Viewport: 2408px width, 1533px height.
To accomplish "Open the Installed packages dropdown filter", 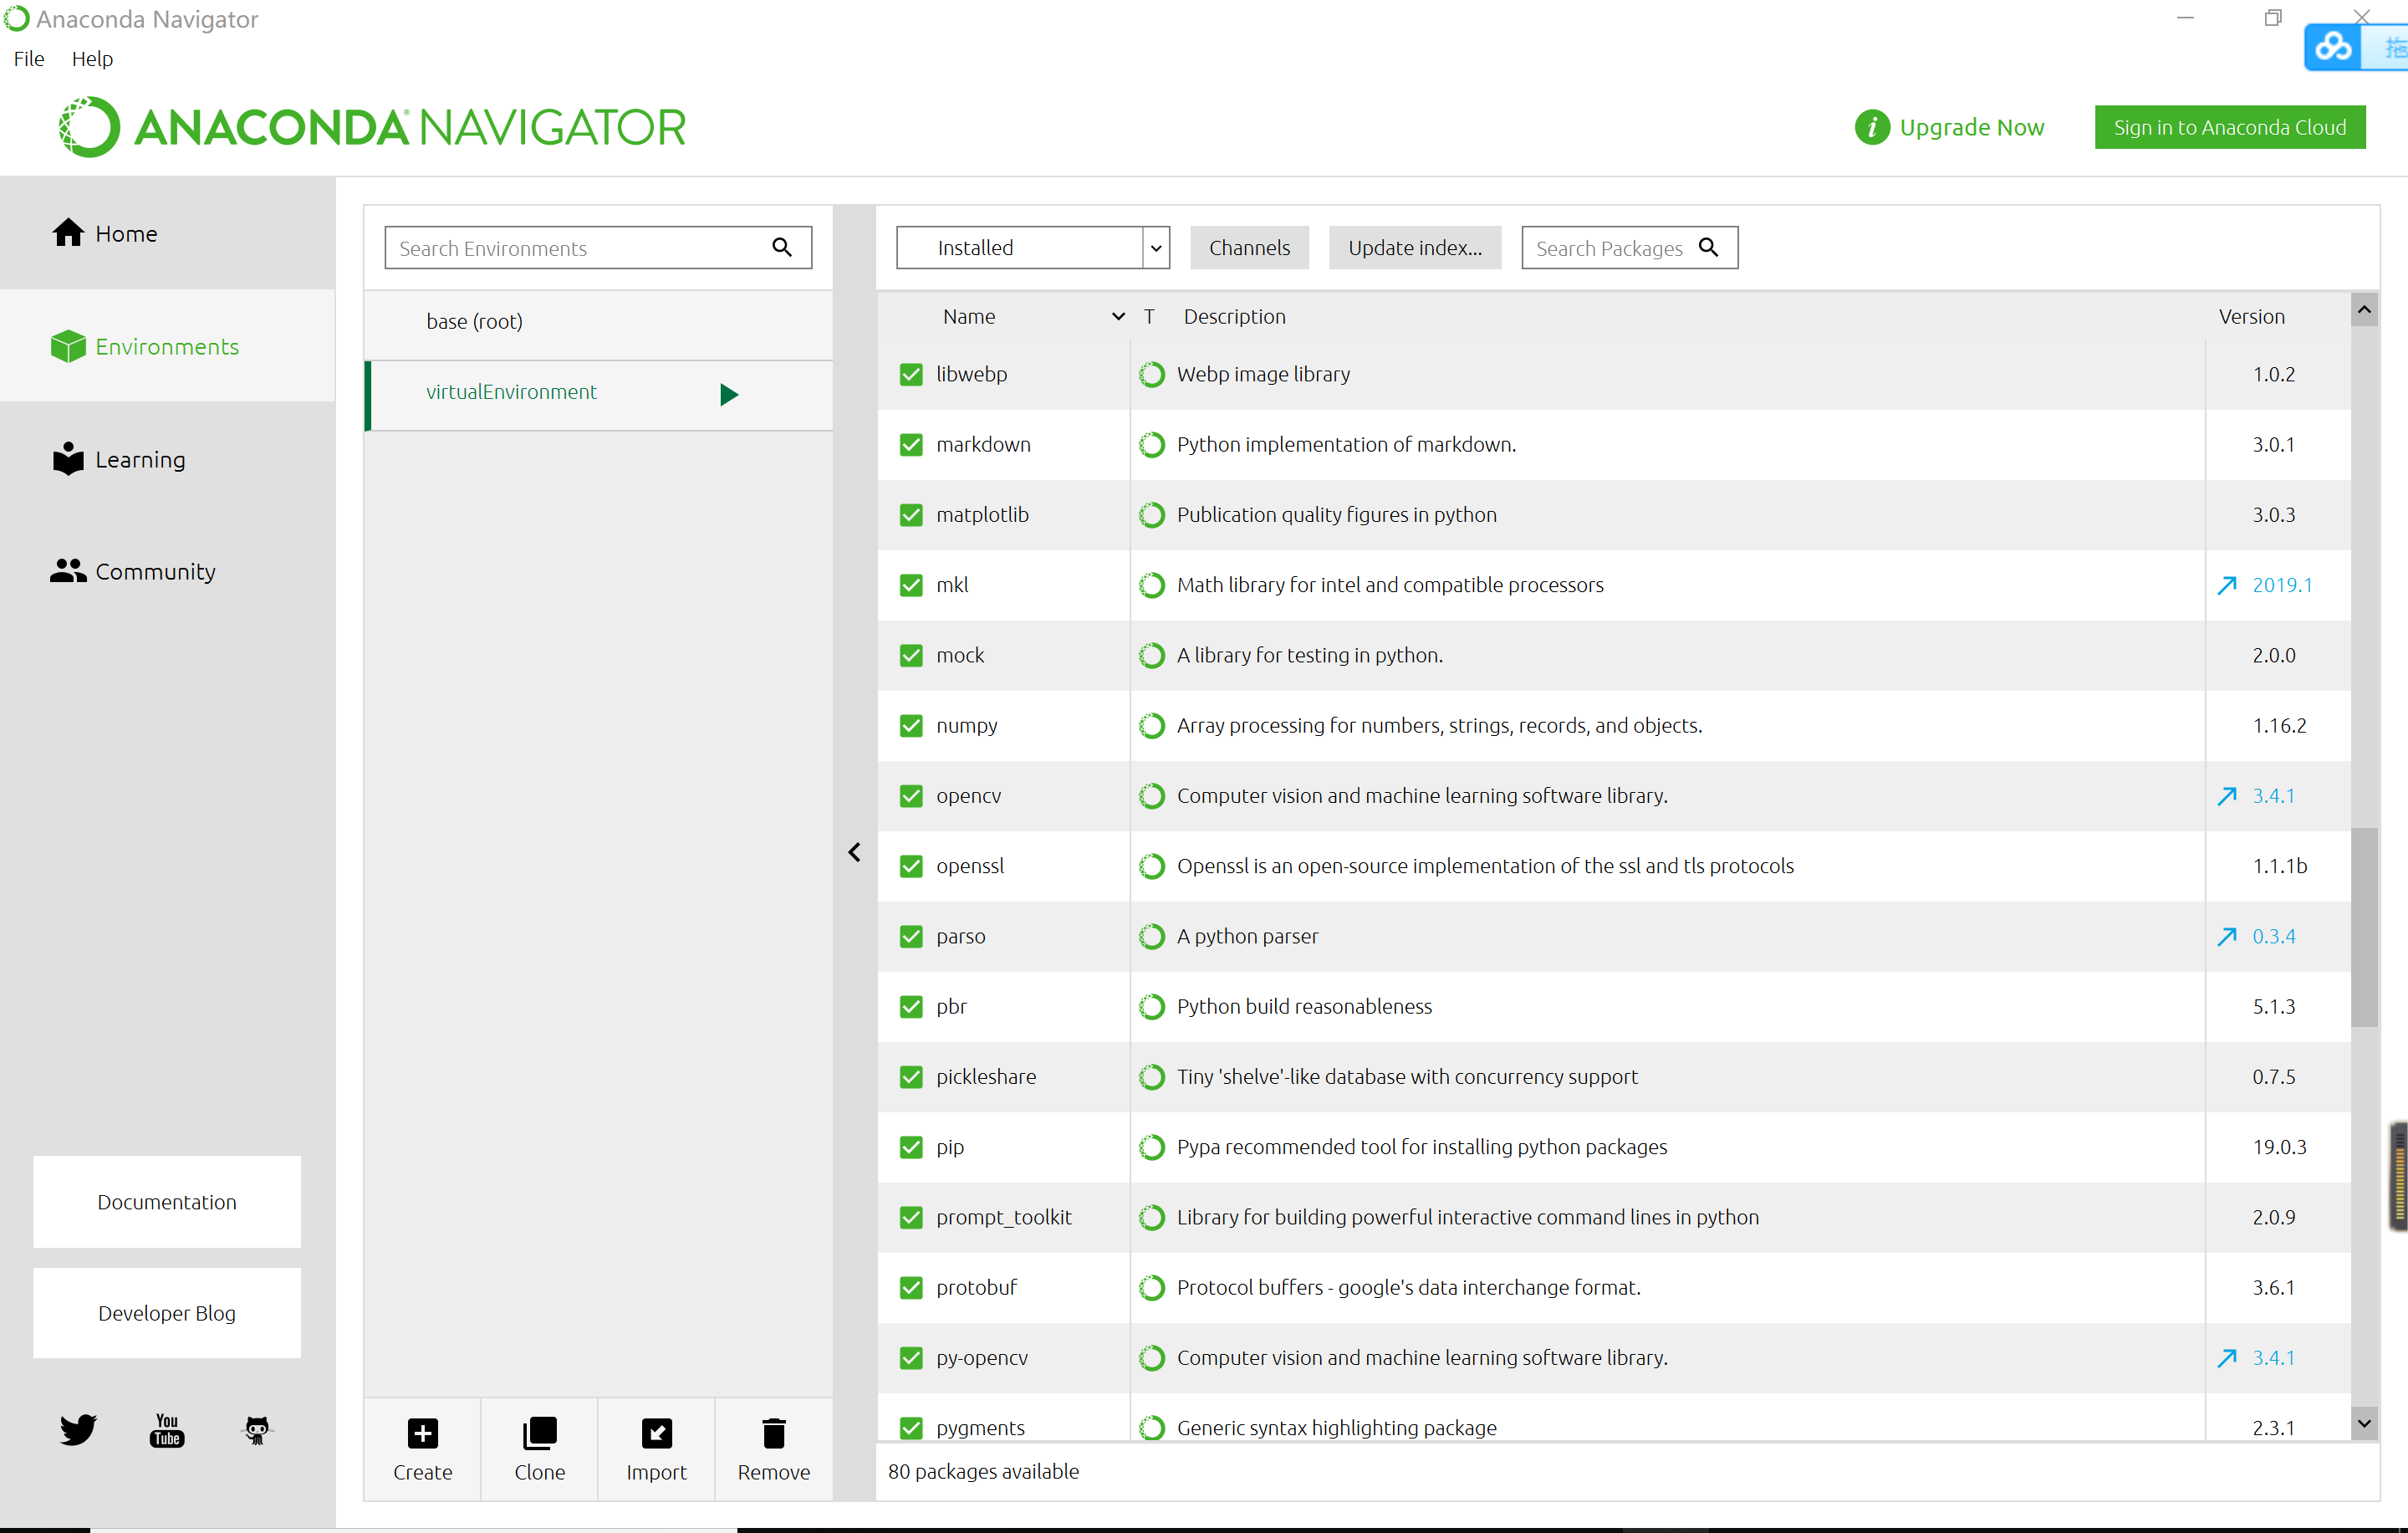I will tap(1156, 248).
